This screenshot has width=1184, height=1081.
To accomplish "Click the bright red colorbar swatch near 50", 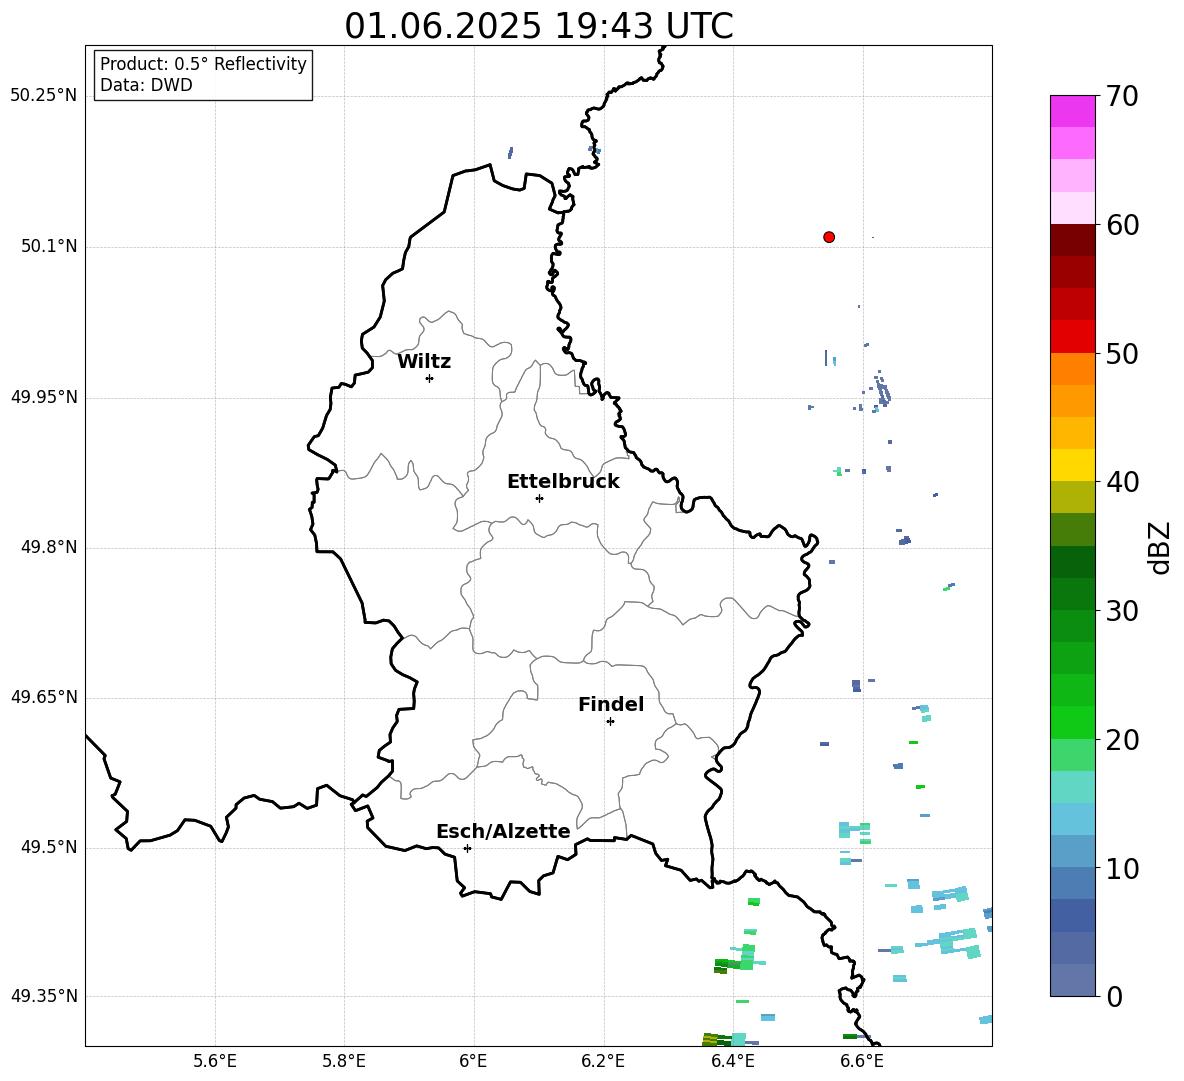I will [x=1072, y=337].
